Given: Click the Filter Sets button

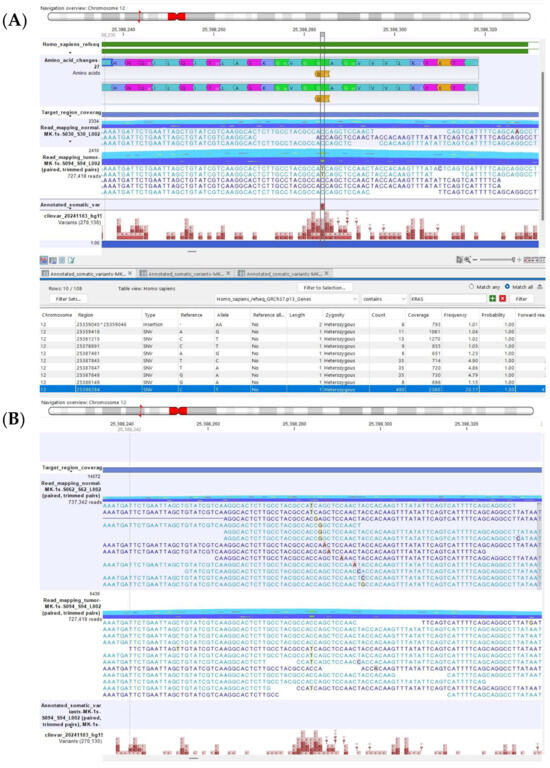Looking at the screenshot, I should pyautogui.click(x=68, y=299).
